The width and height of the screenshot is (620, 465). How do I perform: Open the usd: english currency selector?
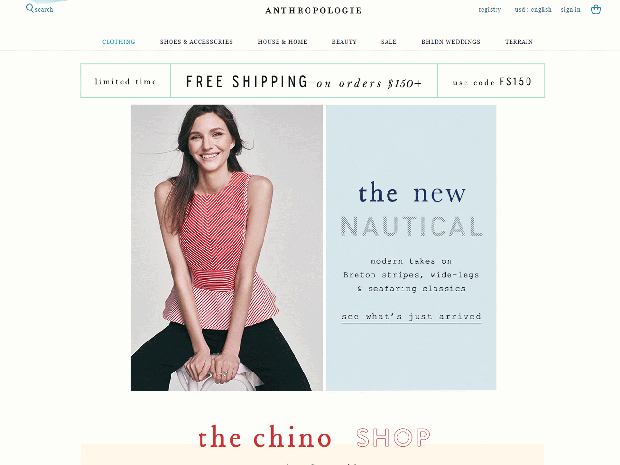(533, 9)
